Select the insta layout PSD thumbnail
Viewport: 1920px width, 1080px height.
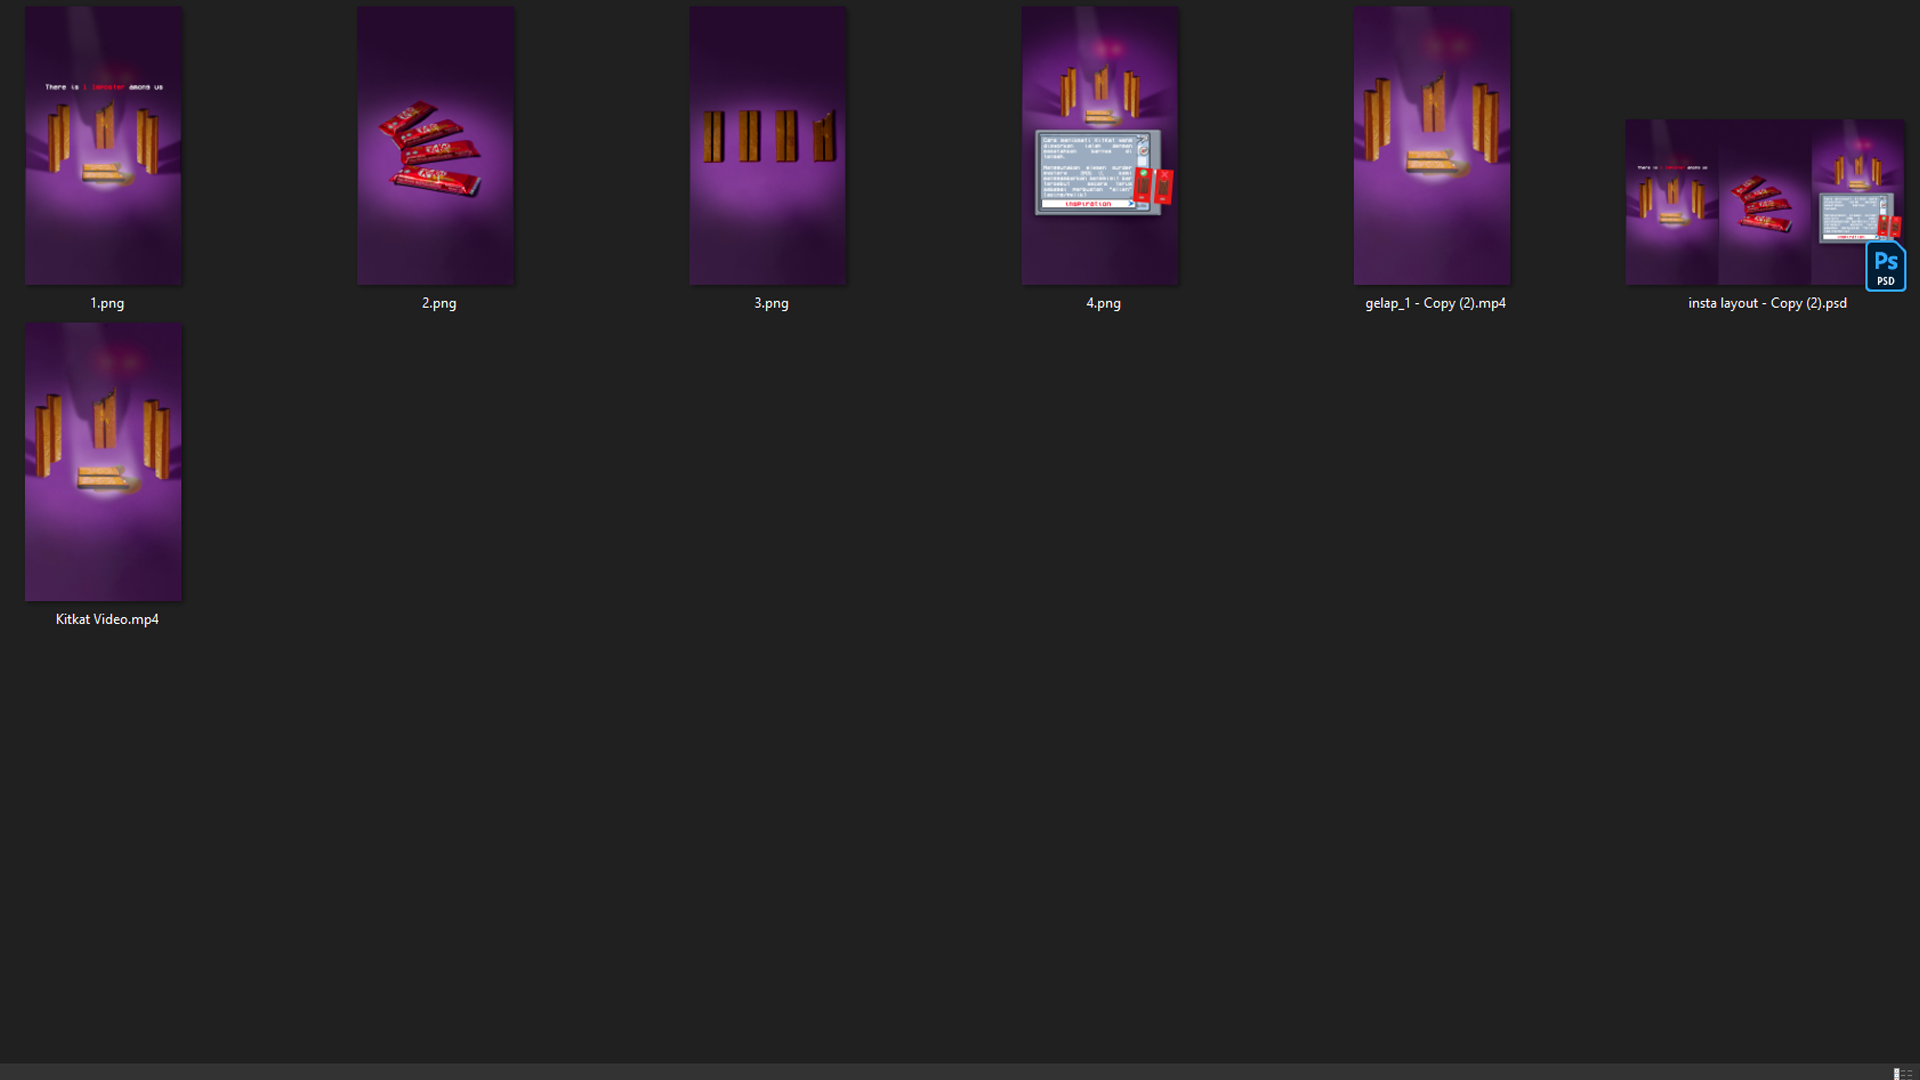point(1765,203)
